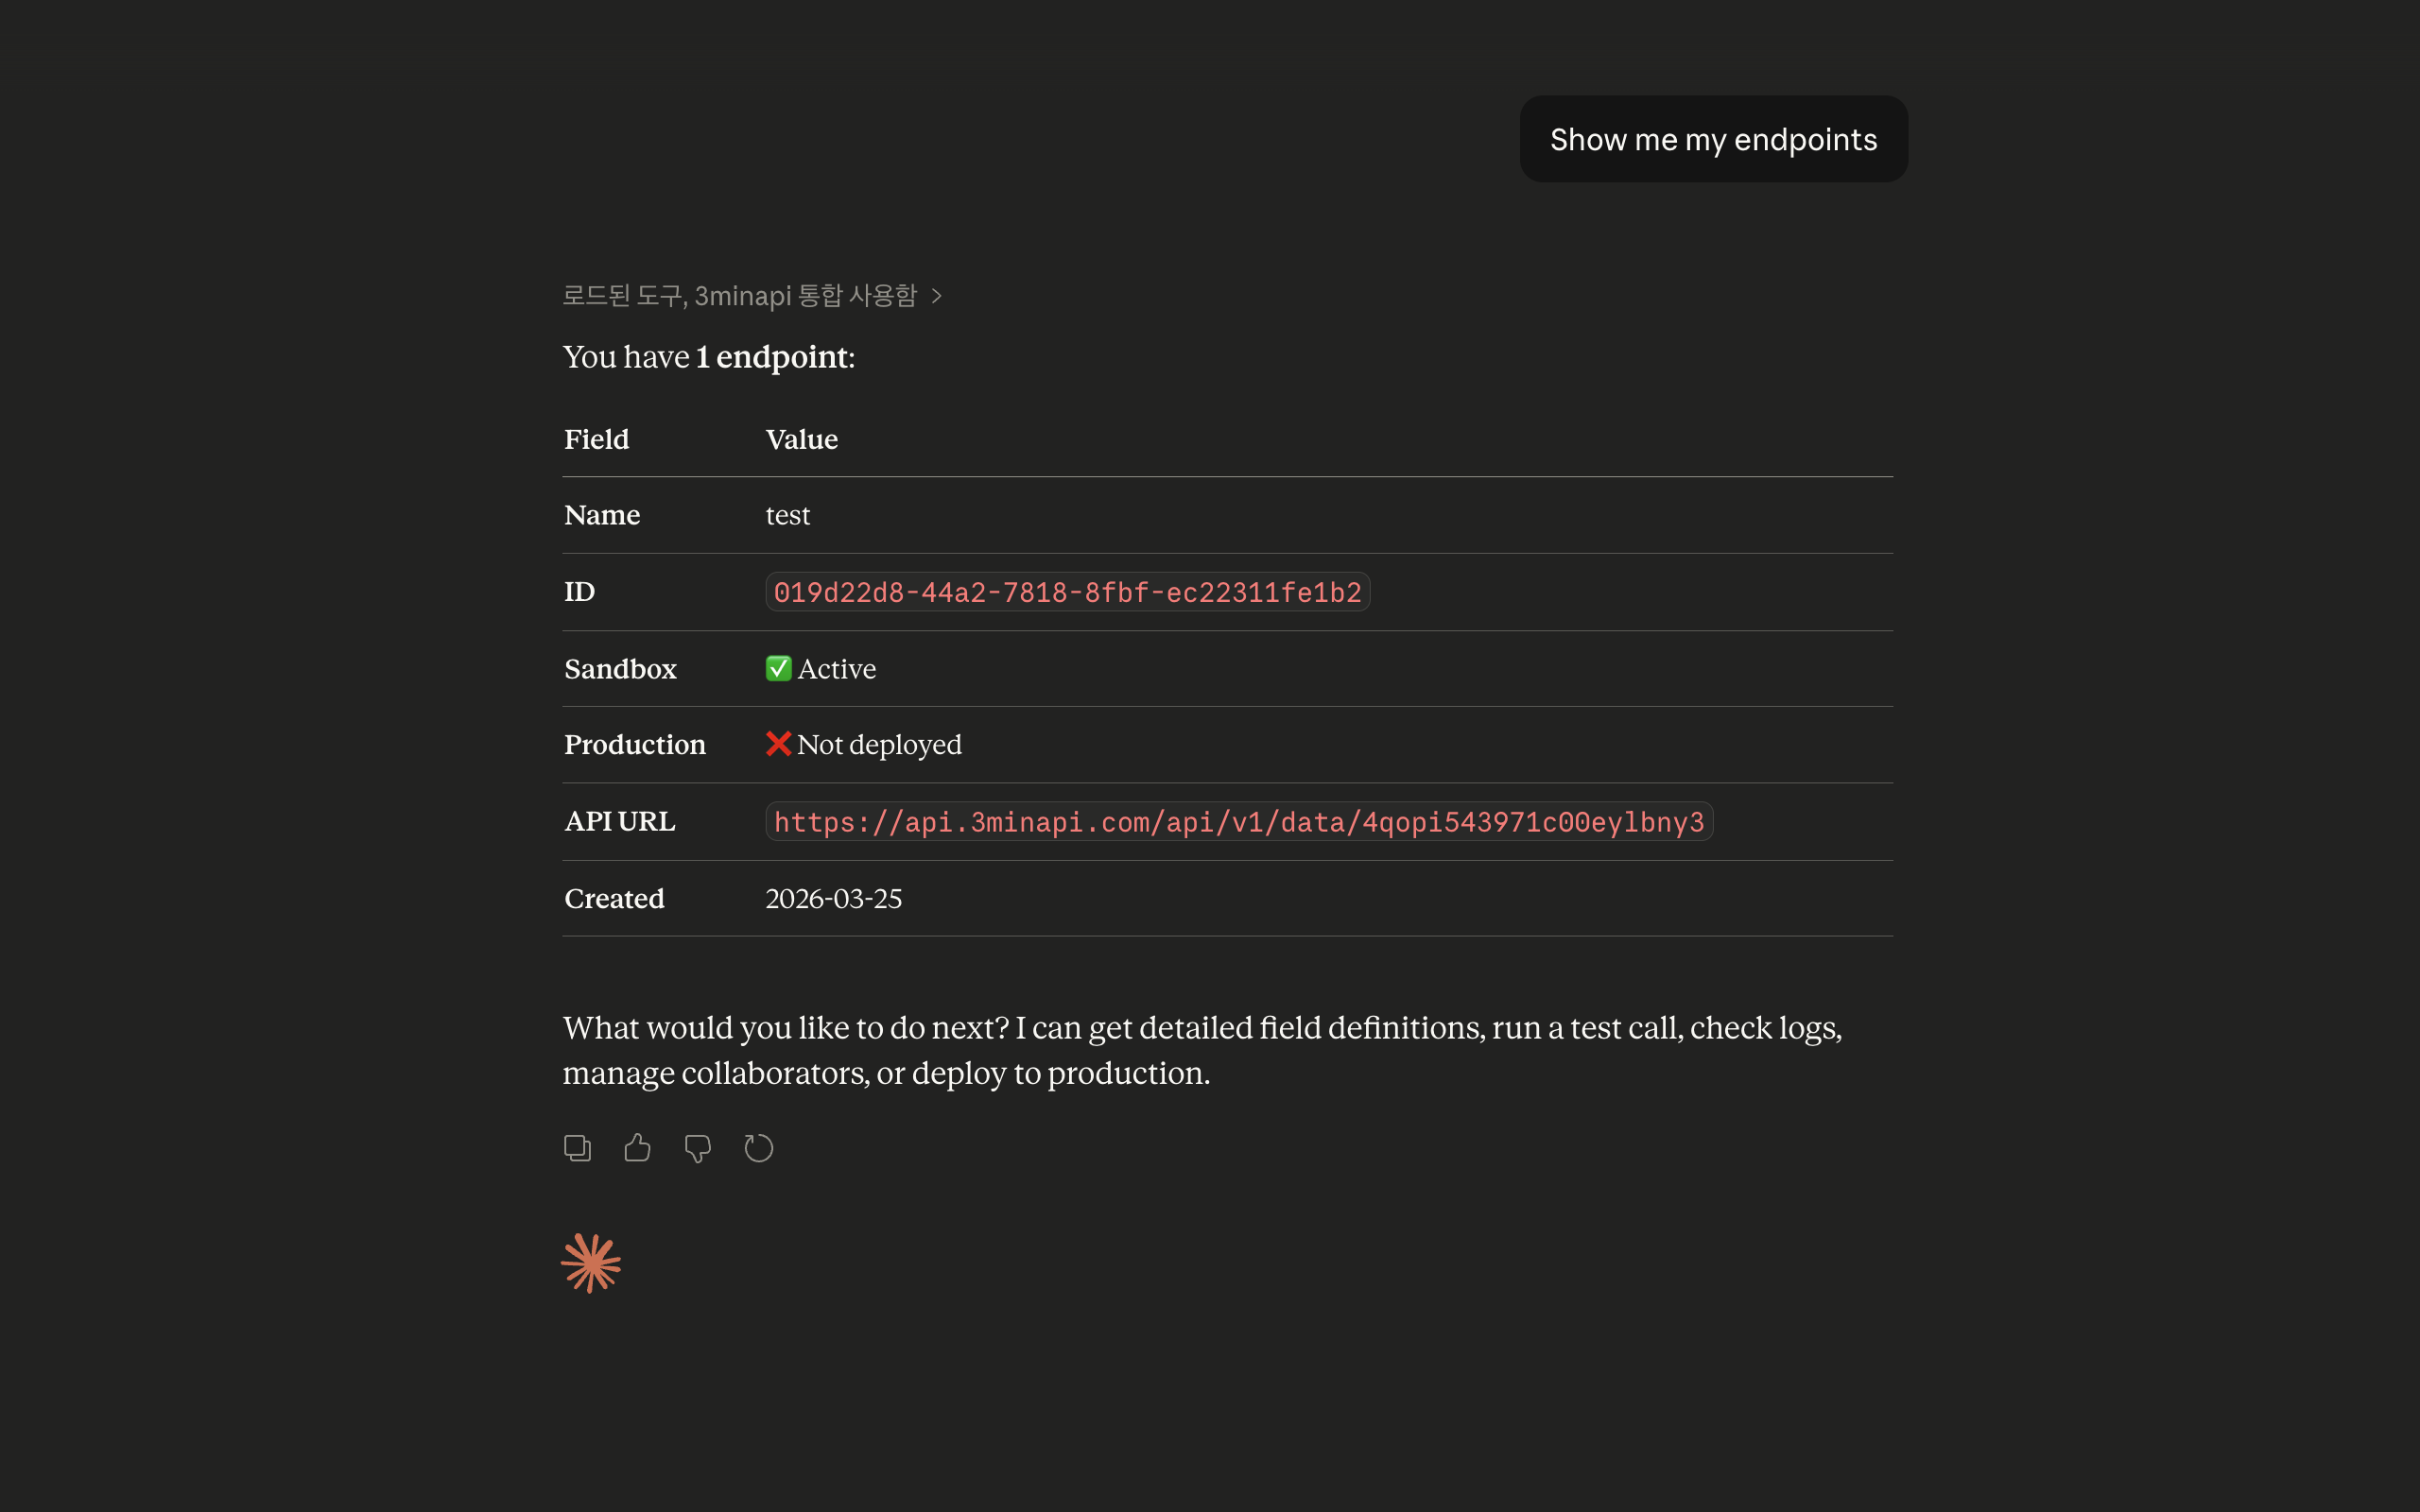This screenshot has width=2420, height=1512.
Task: Click the green checkmark beside Active
Action: coord(779,668)
